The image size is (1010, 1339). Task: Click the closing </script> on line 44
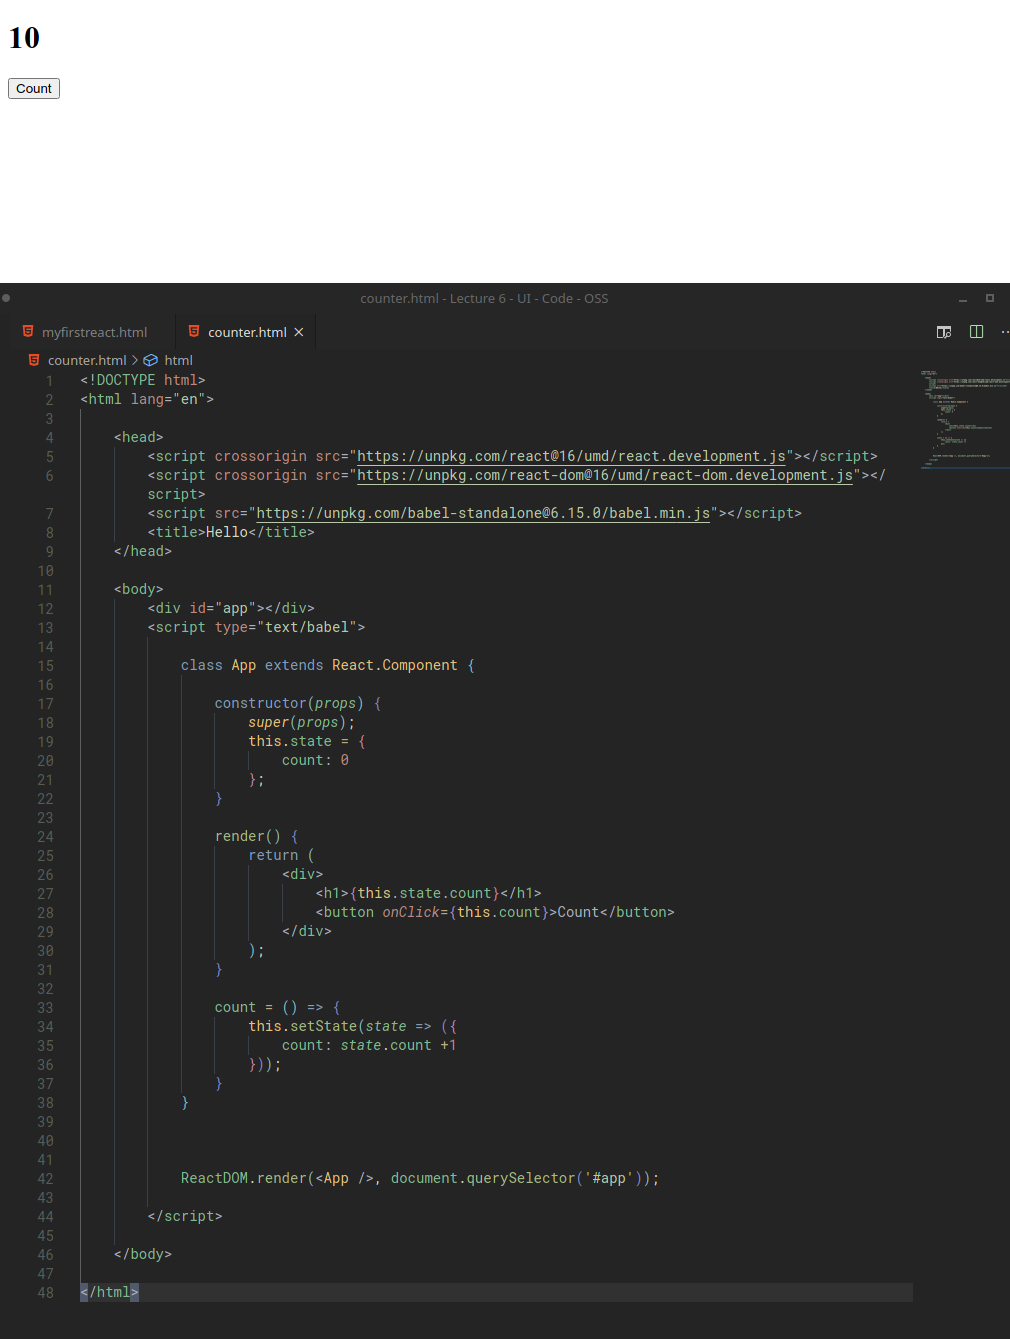pyautogui.click(x=185, y=1216)
